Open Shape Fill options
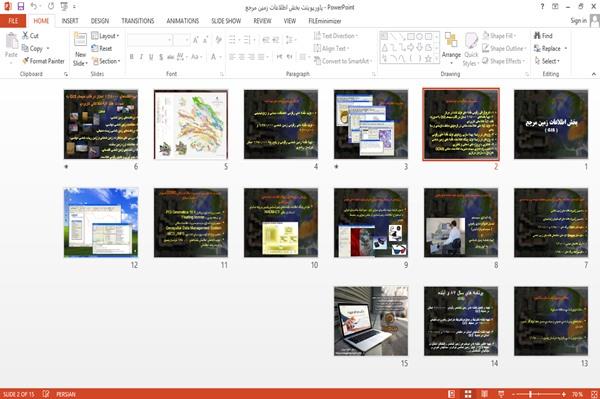Screen dimensions: 600x399 click(499, 36)
